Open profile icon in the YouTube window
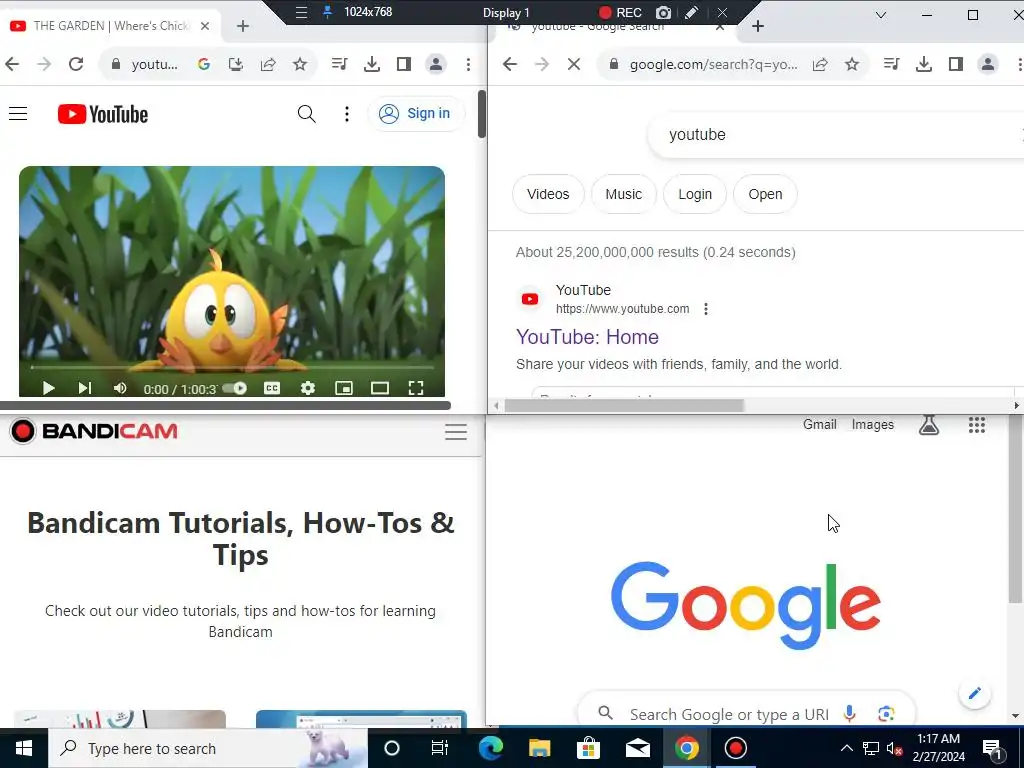The height and width of the screenshot is (768, 1024). pos(436,64)
